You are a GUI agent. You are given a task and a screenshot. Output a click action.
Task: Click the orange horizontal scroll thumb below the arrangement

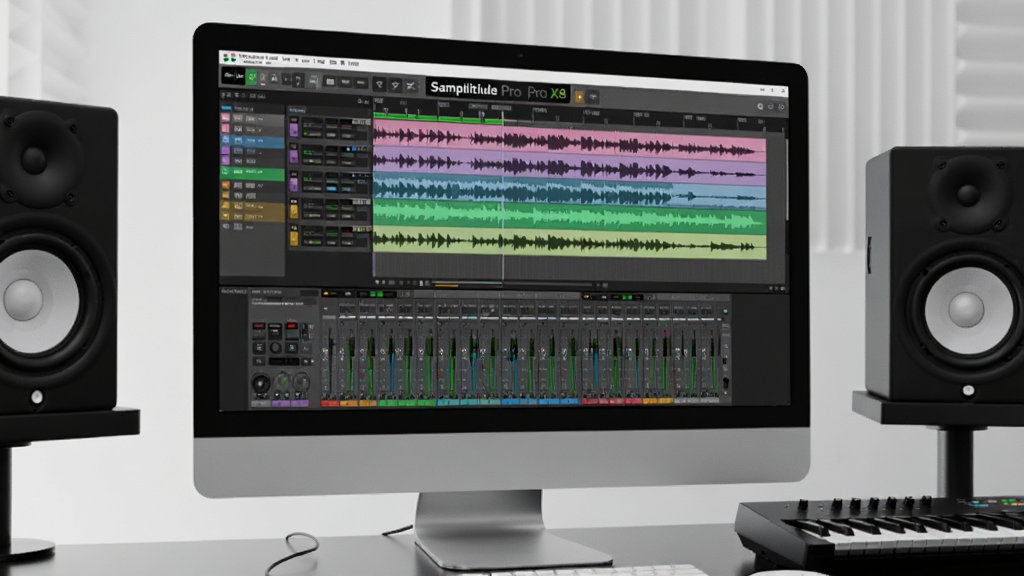pos(445,285)
